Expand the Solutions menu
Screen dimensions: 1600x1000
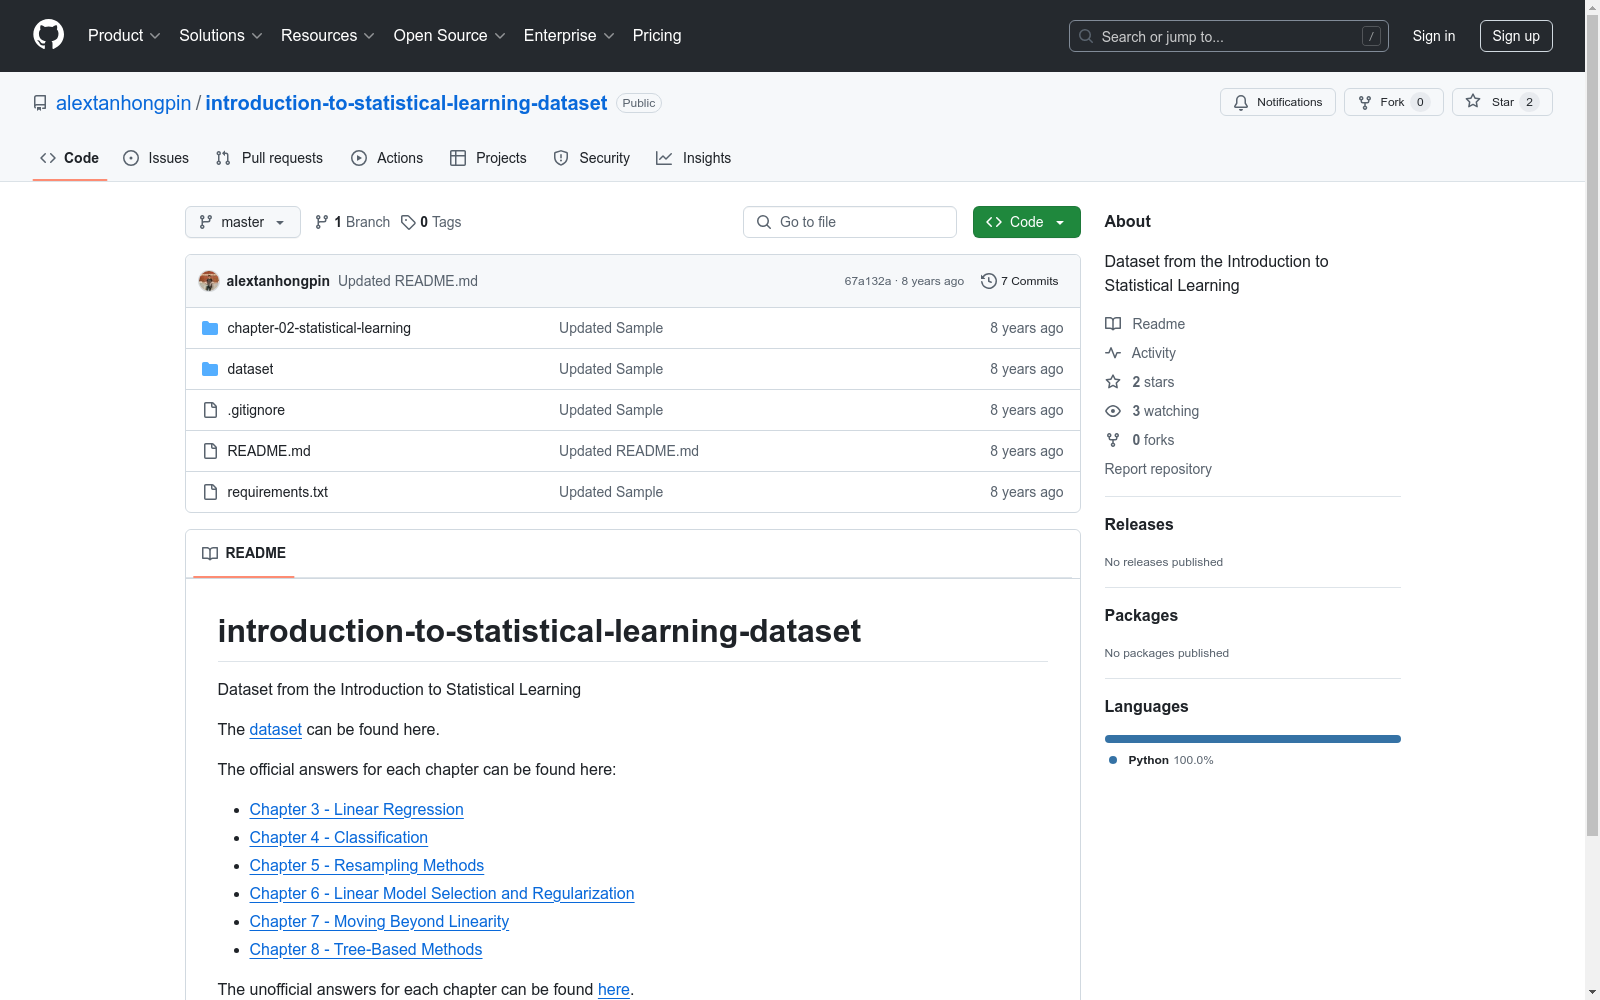click(x=220, y=35)
